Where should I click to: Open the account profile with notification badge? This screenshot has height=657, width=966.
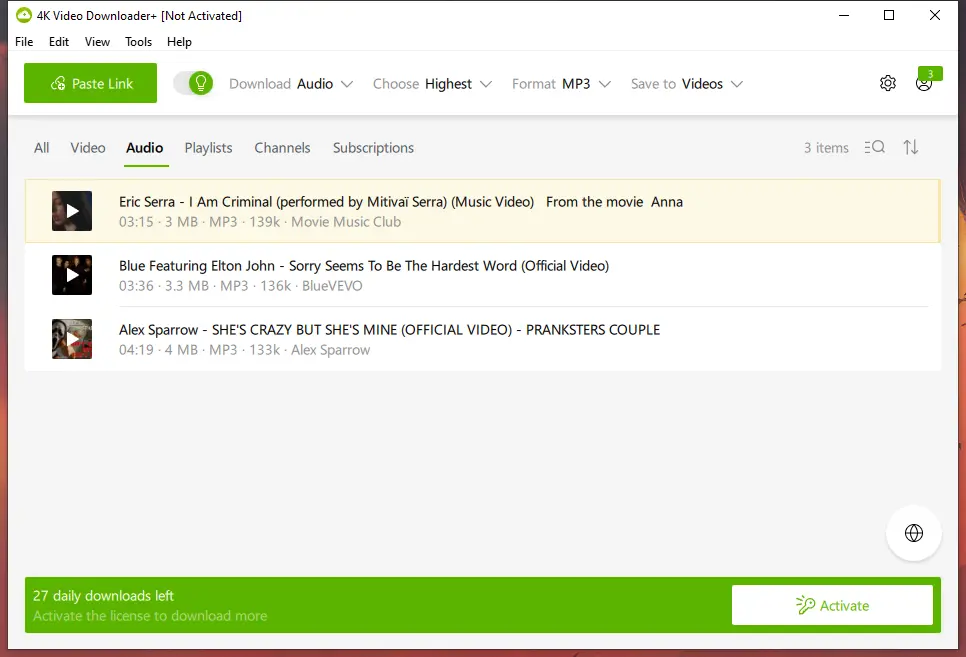pos(922,84)
